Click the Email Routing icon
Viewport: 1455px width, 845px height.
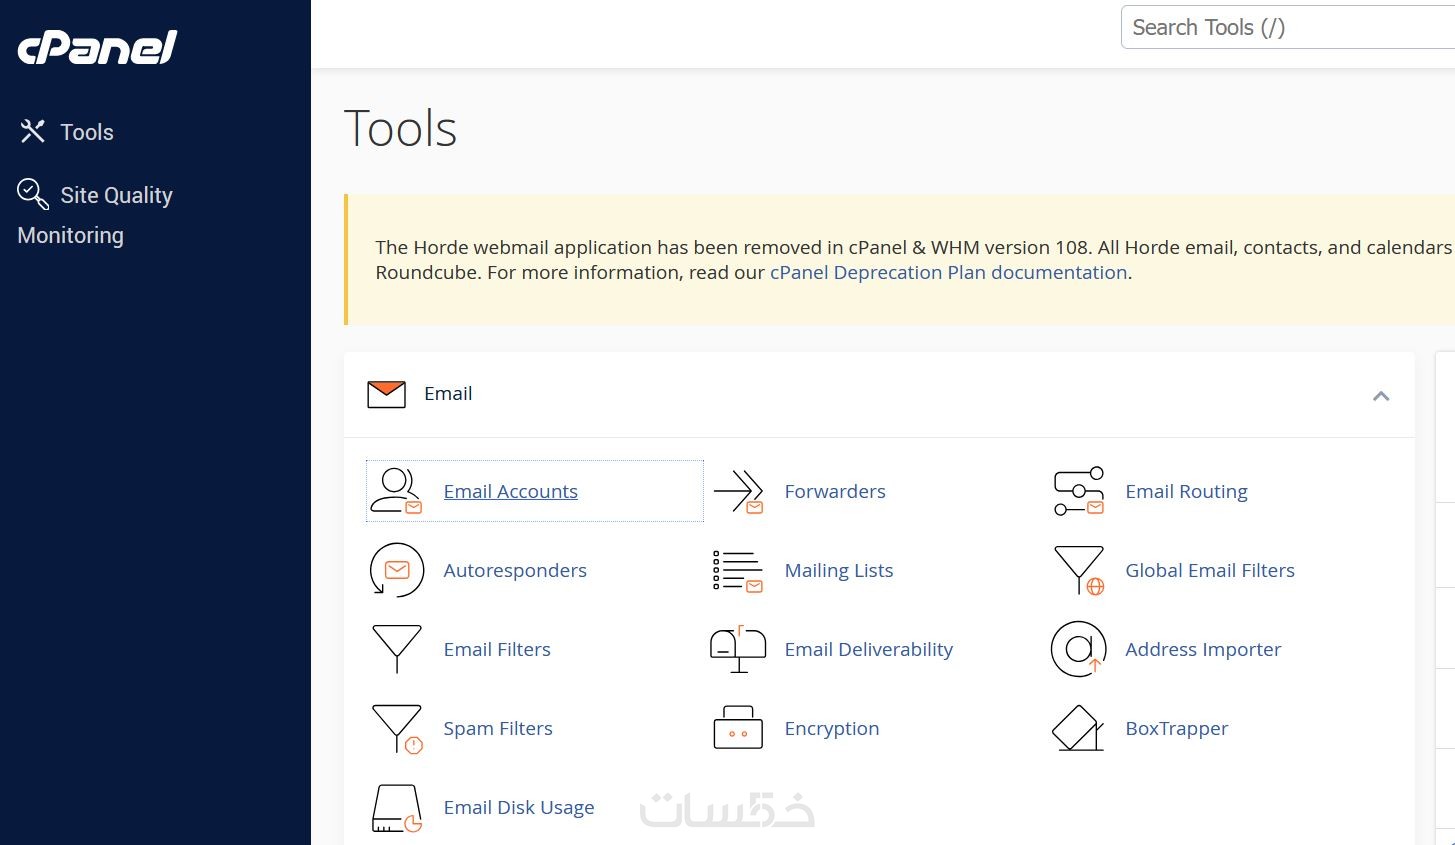click(1079, 491)
